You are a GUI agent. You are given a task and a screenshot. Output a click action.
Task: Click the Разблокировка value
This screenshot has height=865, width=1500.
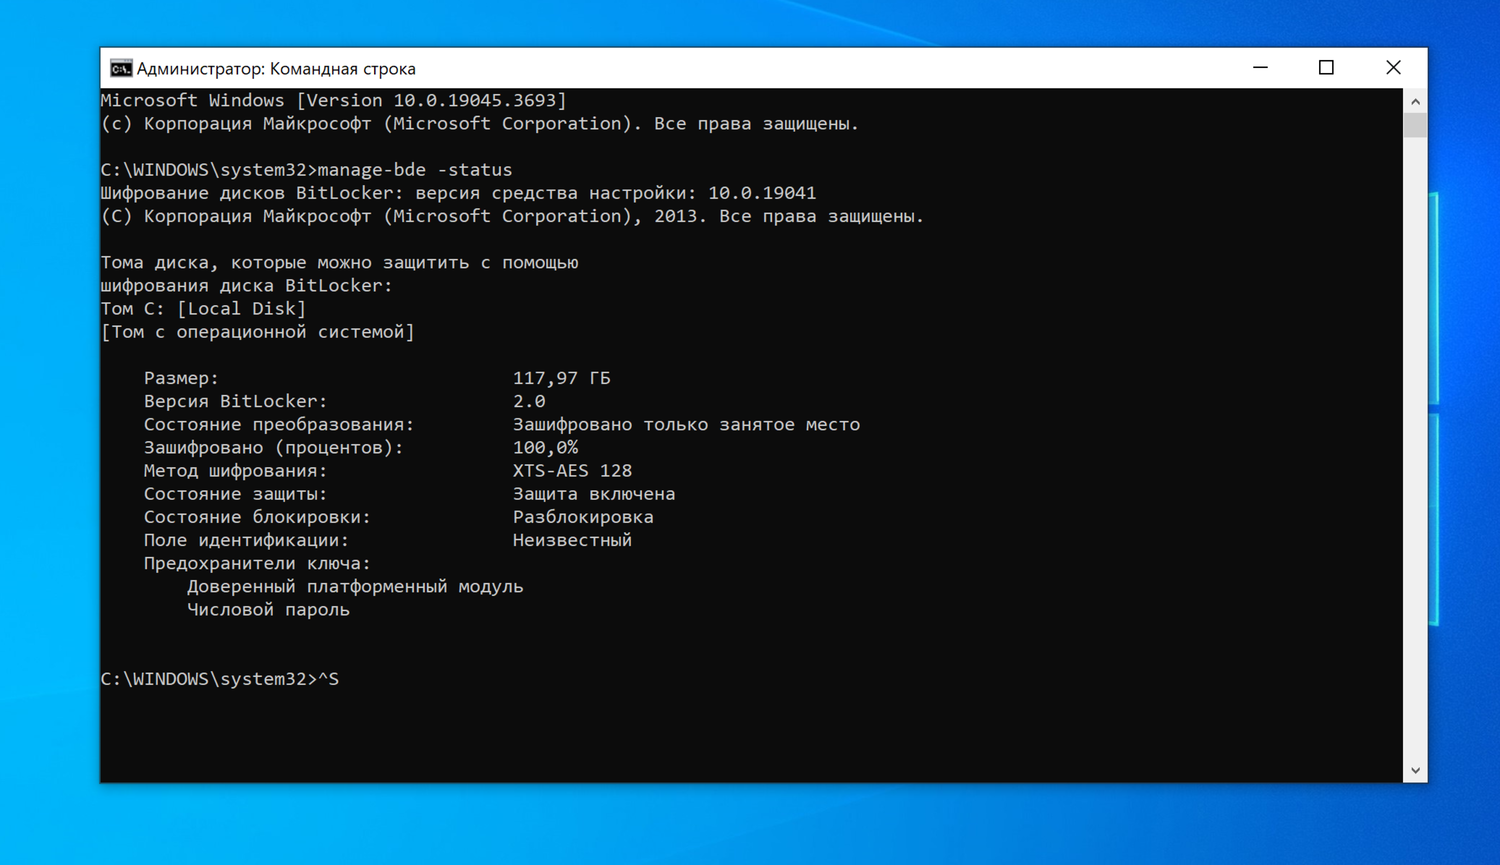point(583,517)
